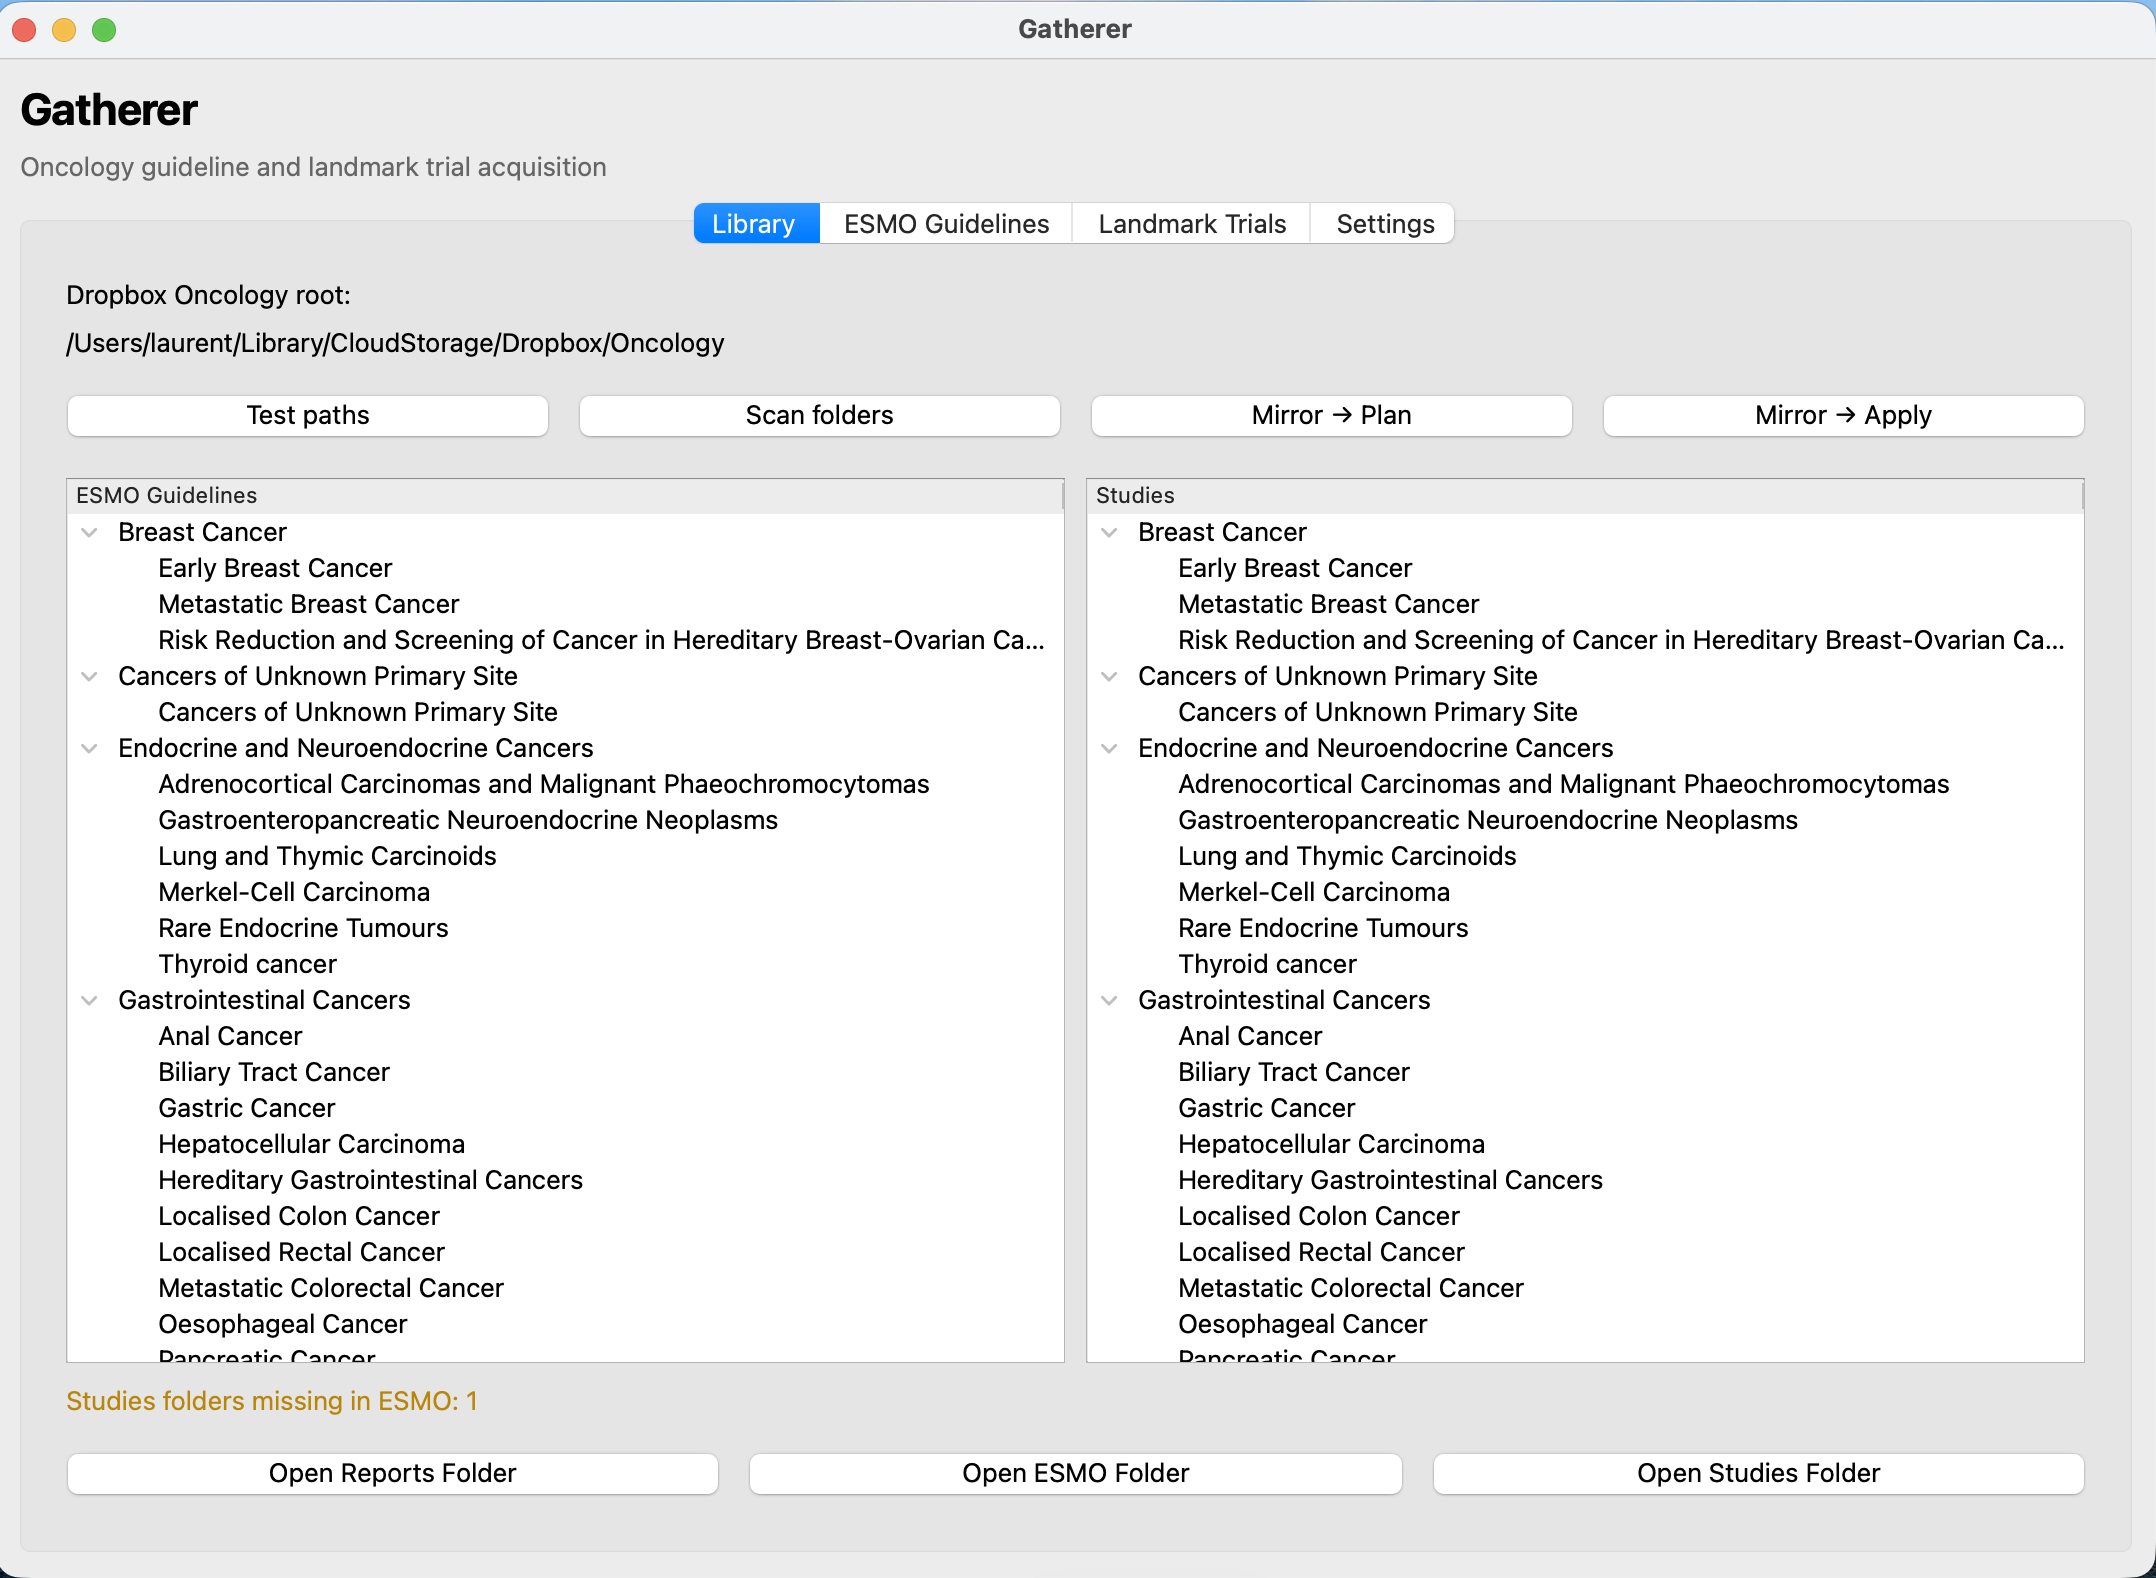
Task: Click the Dropbox Oncology root path text
Action: pyautogui.click(x=395, y=343)
